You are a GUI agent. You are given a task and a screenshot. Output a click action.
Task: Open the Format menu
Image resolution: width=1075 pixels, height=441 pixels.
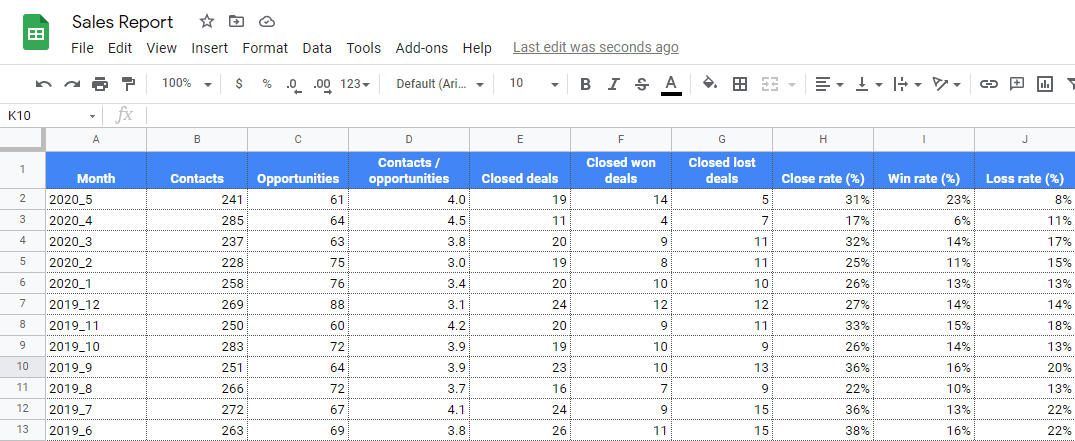(265, 48)
